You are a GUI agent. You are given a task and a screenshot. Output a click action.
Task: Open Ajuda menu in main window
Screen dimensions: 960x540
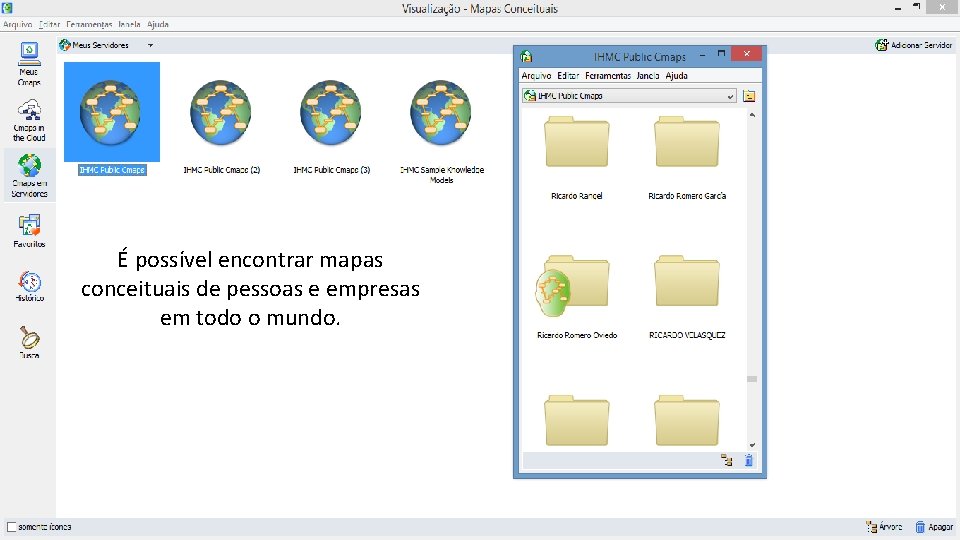pyautogui.click(x=157, y=24)
